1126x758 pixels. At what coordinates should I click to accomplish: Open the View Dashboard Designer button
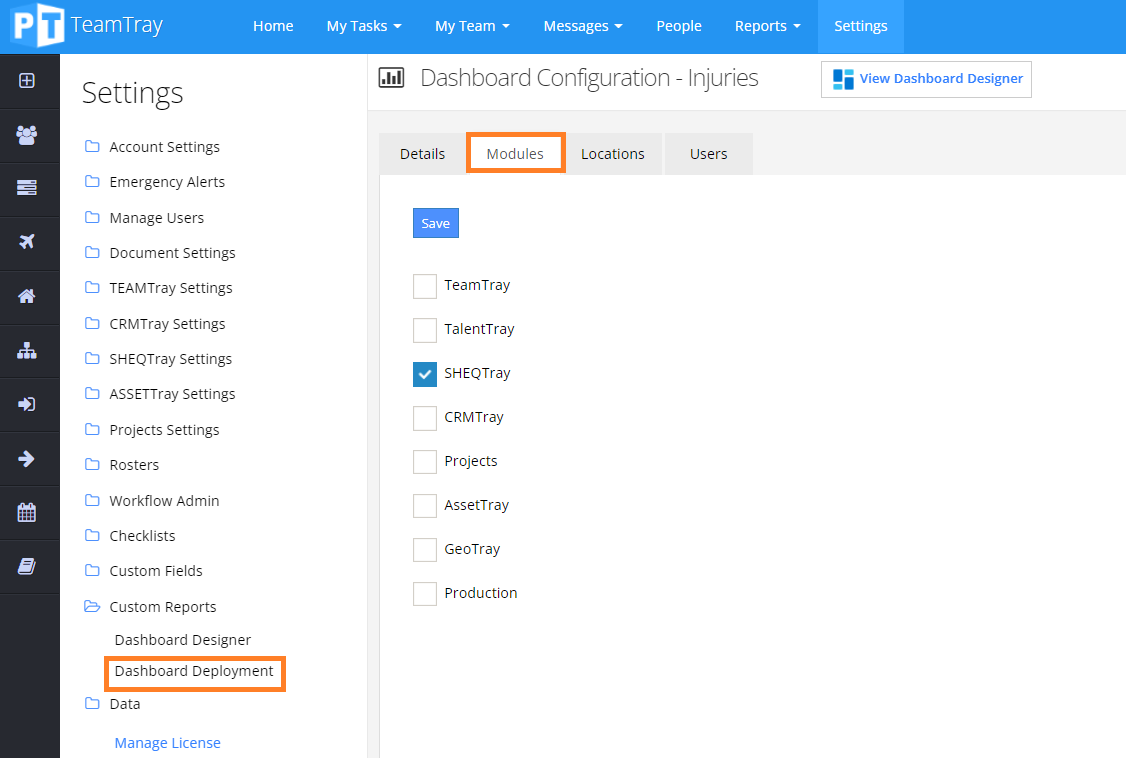925,78
